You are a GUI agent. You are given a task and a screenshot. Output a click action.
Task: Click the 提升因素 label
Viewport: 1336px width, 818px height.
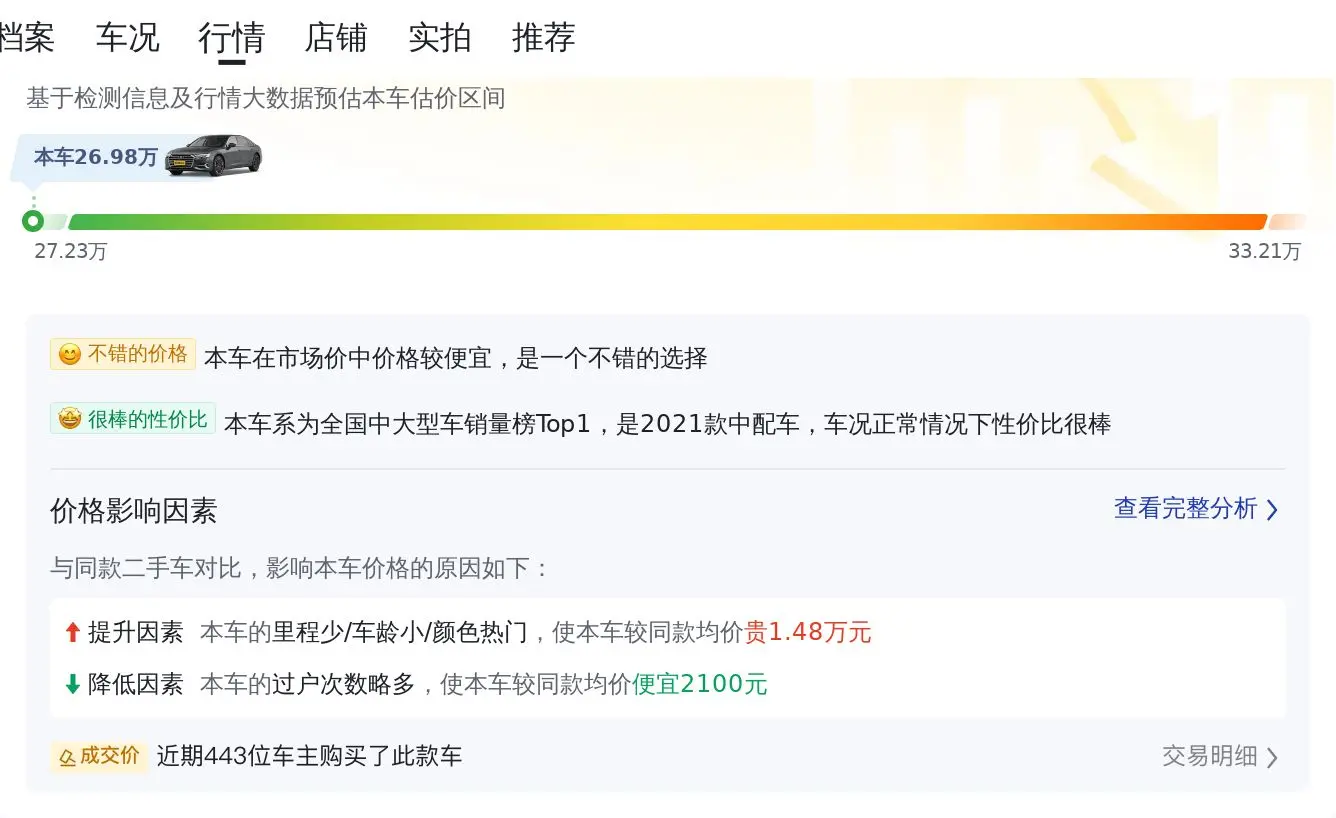pyautogui.click(x=136, y=632)
